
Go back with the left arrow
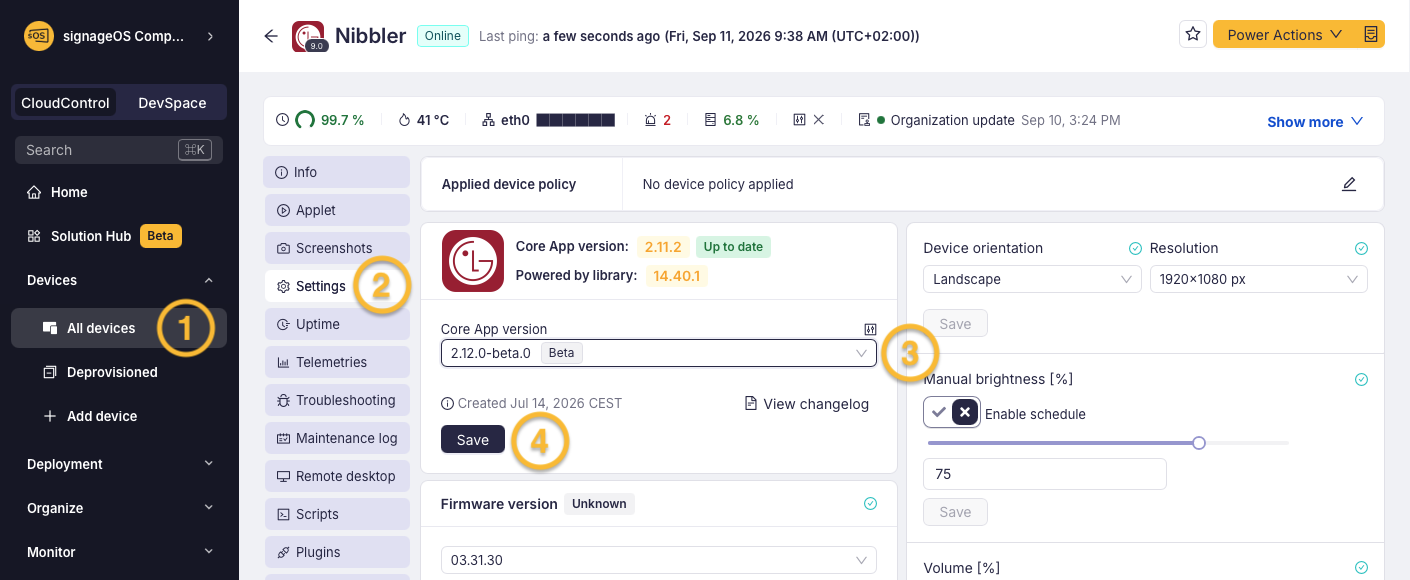tap(270, 36)
